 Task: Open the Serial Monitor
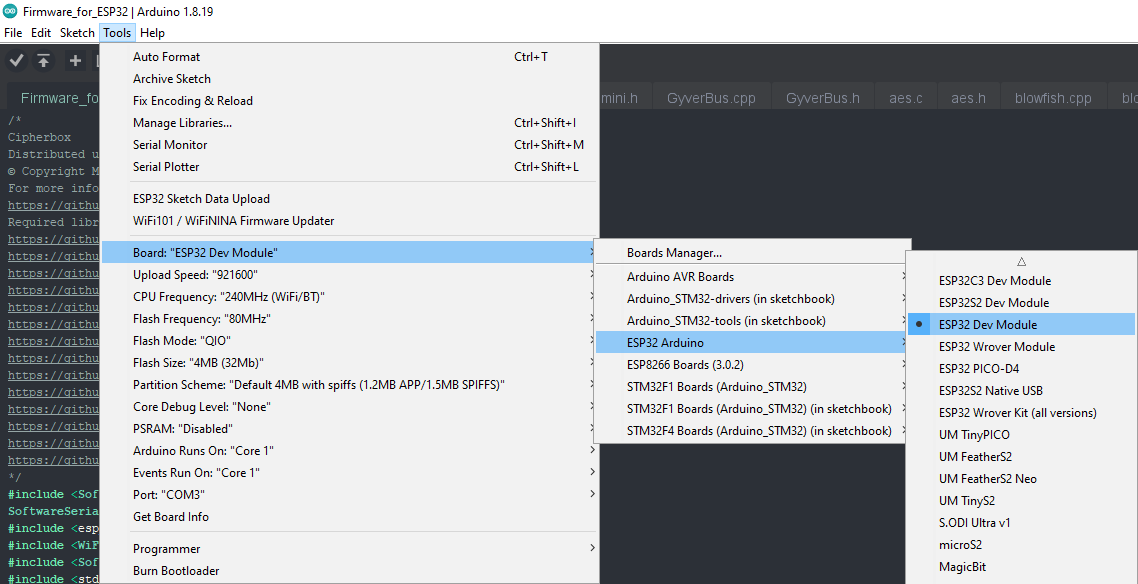point(350,144)
